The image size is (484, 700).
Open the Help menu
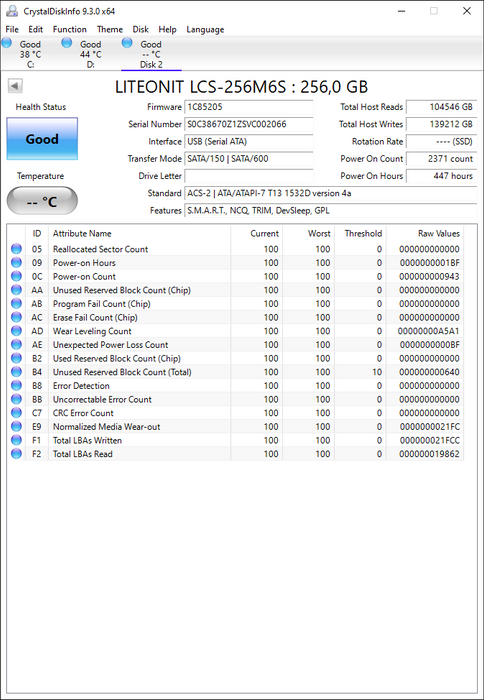[167, 29]
